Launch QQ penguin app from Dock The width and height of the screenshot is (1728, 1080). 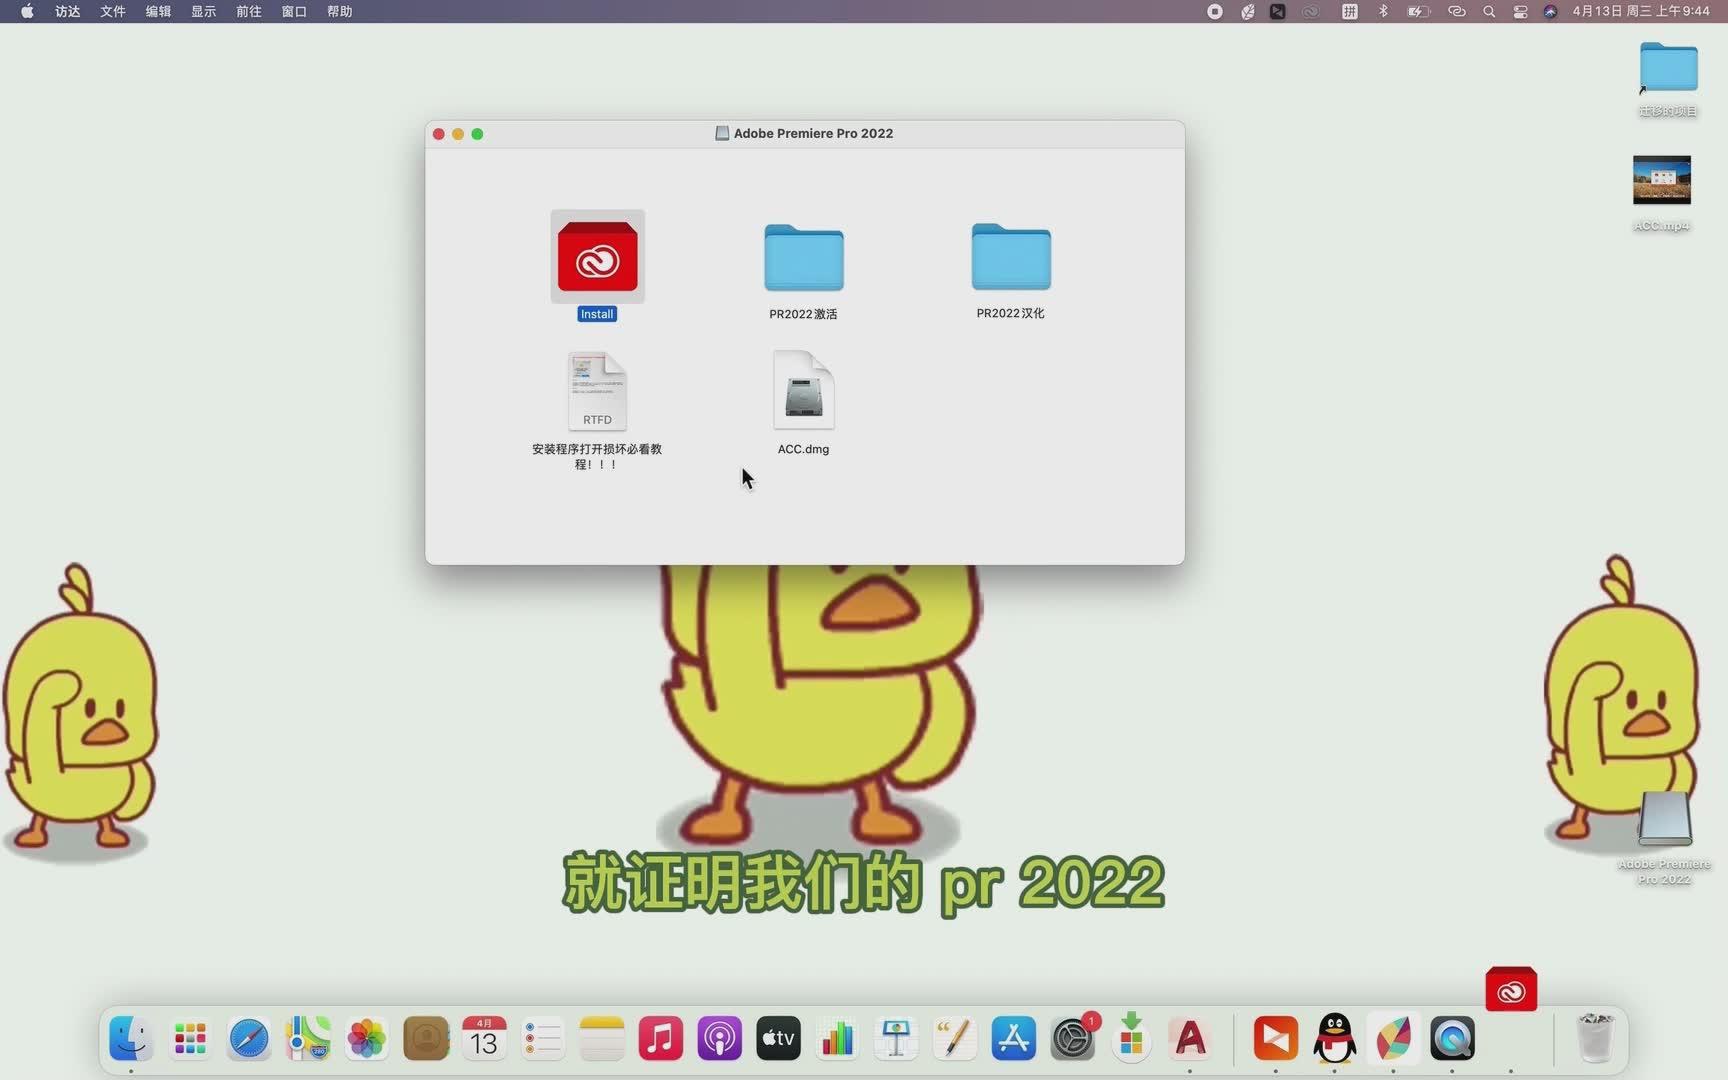pos(1335,1039)
